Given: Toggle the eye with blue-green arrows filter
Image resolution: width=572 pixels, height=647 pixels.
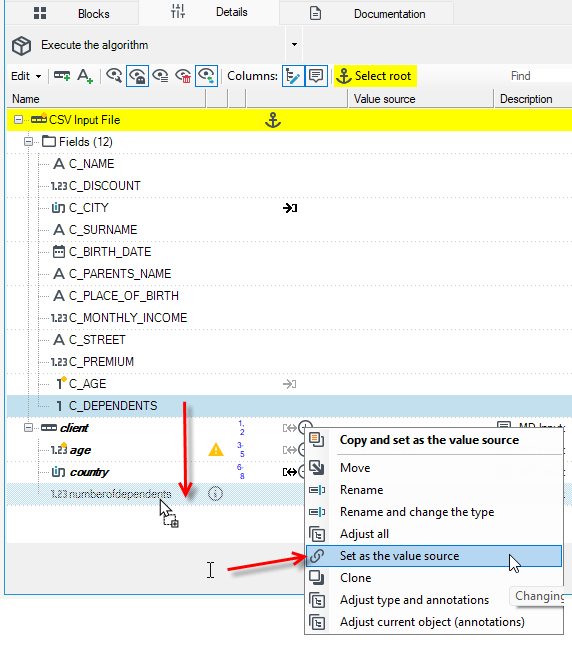Looking at the screenshot, I should point(206,76).
